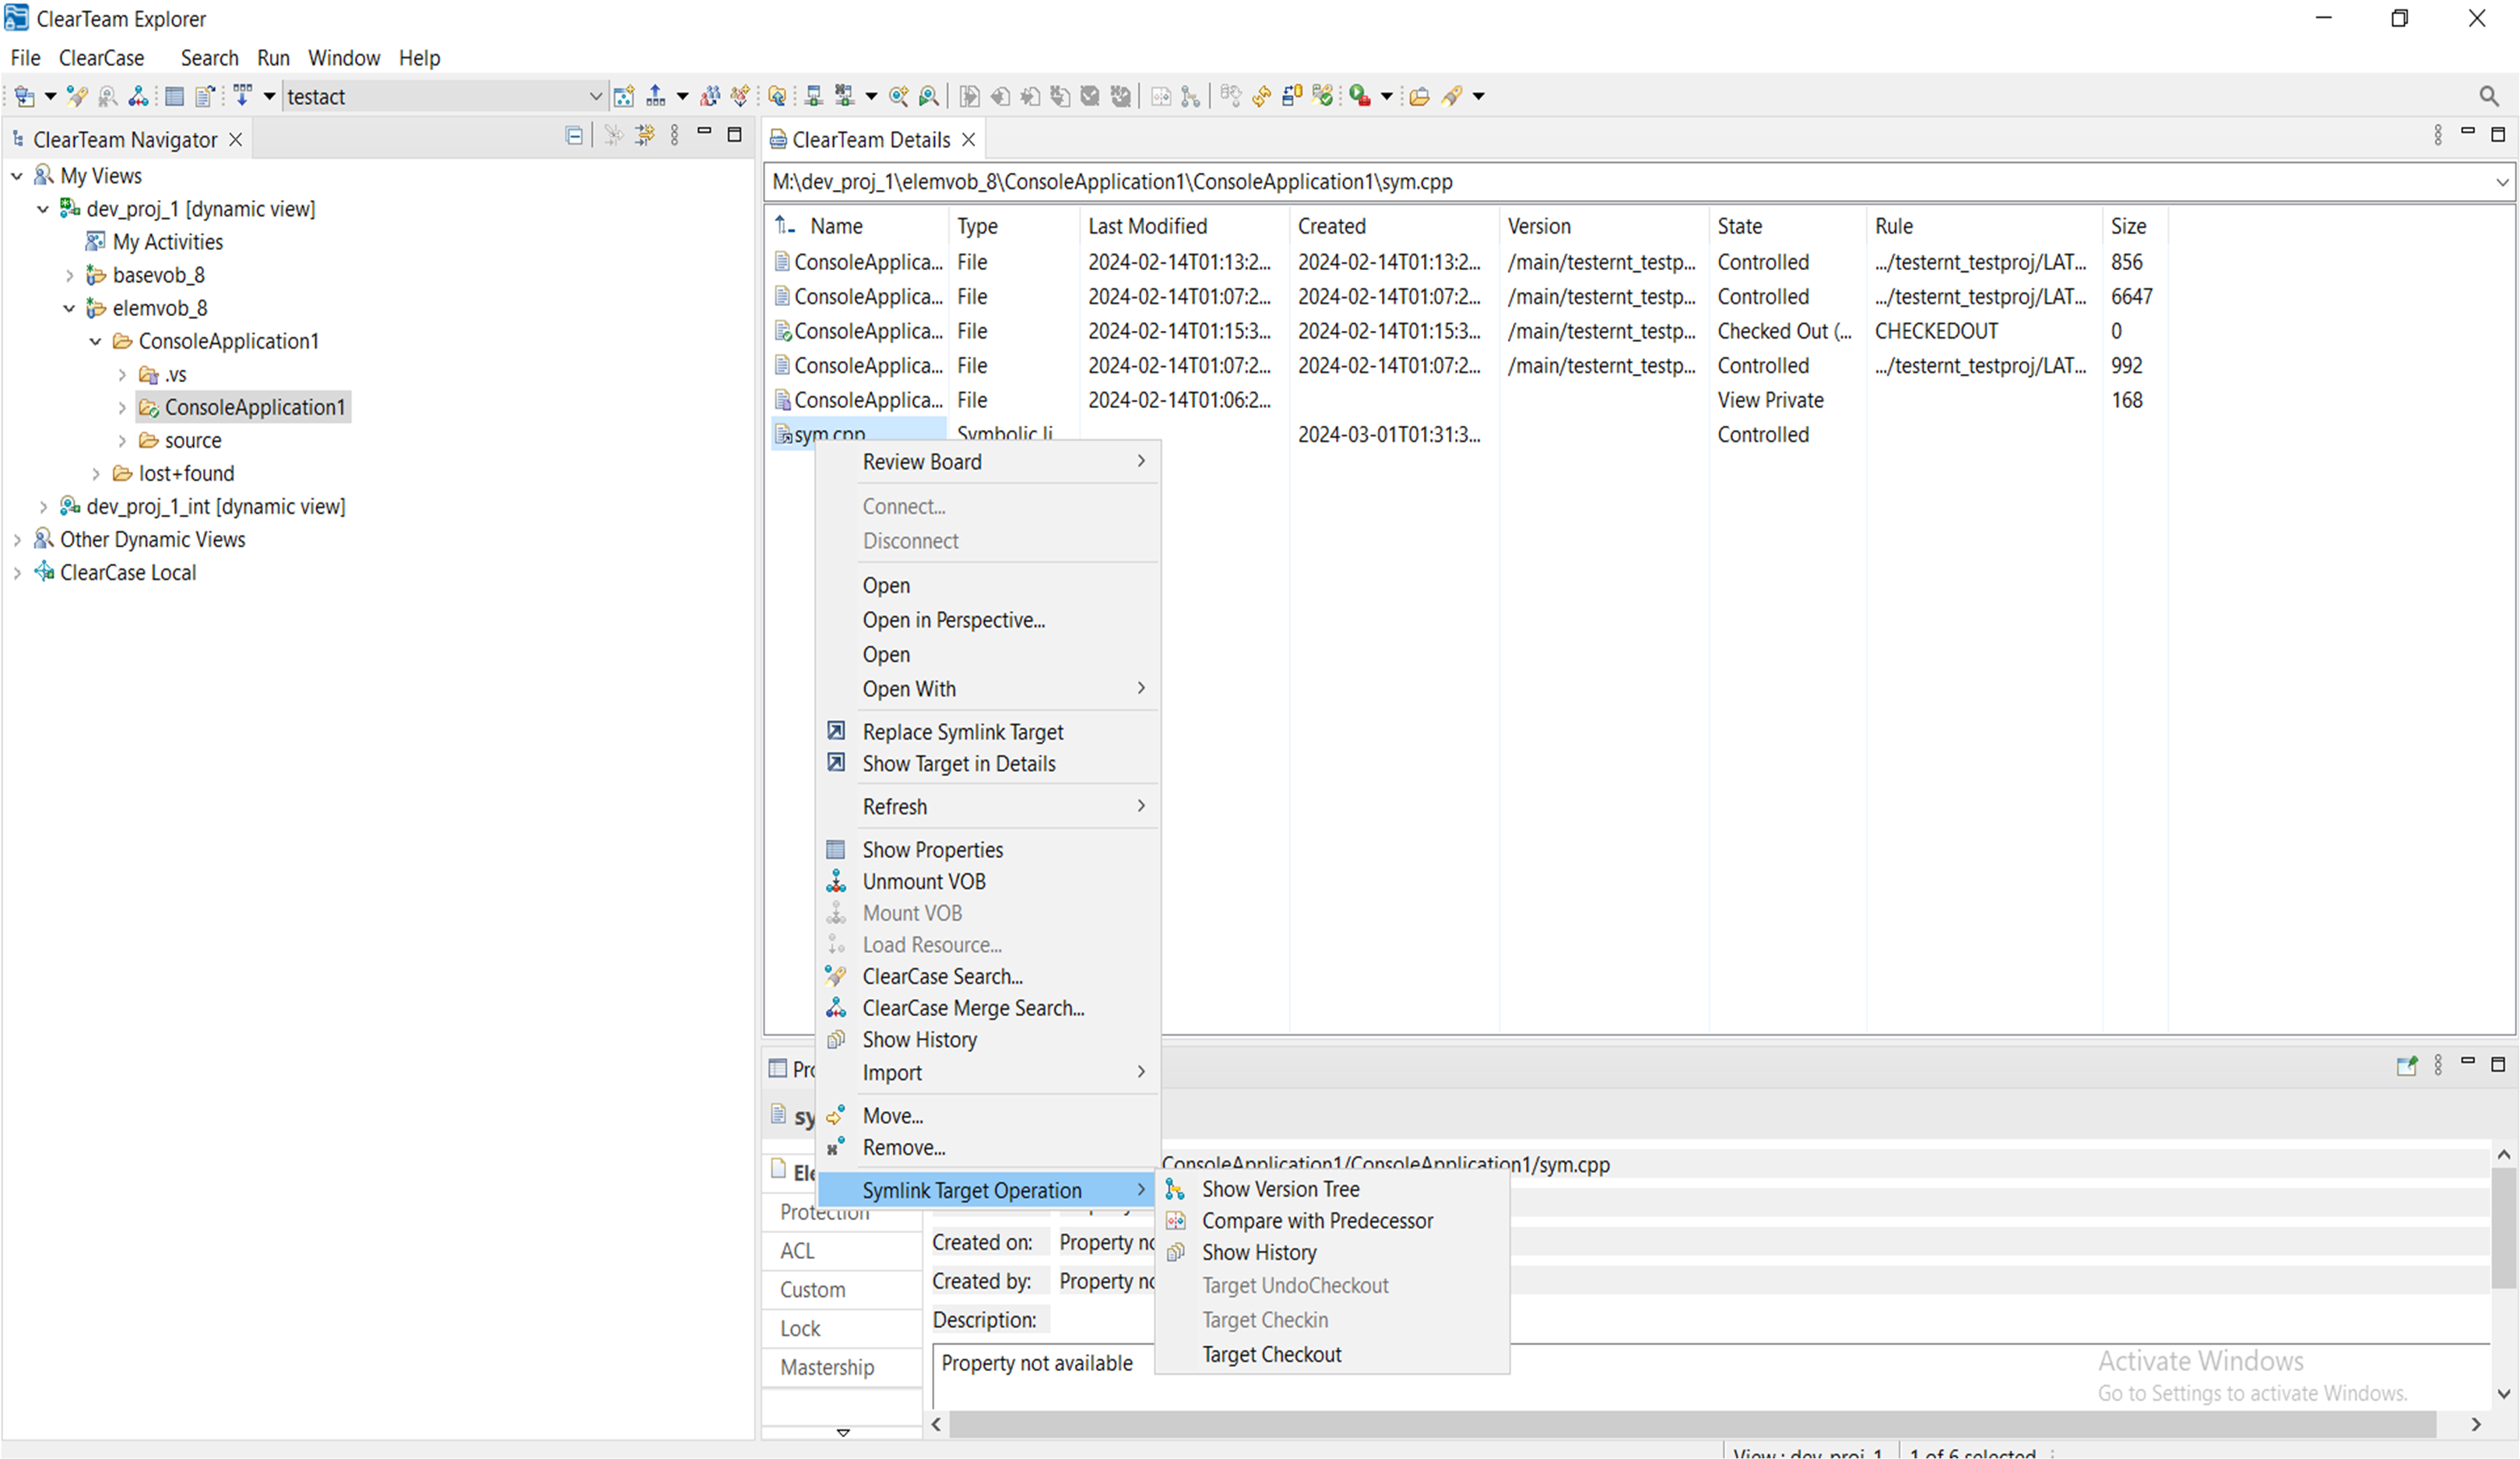The image size is (2520, 1459).
Task: Open the Lock properties tab
Action: click(x=842, y=1329)
